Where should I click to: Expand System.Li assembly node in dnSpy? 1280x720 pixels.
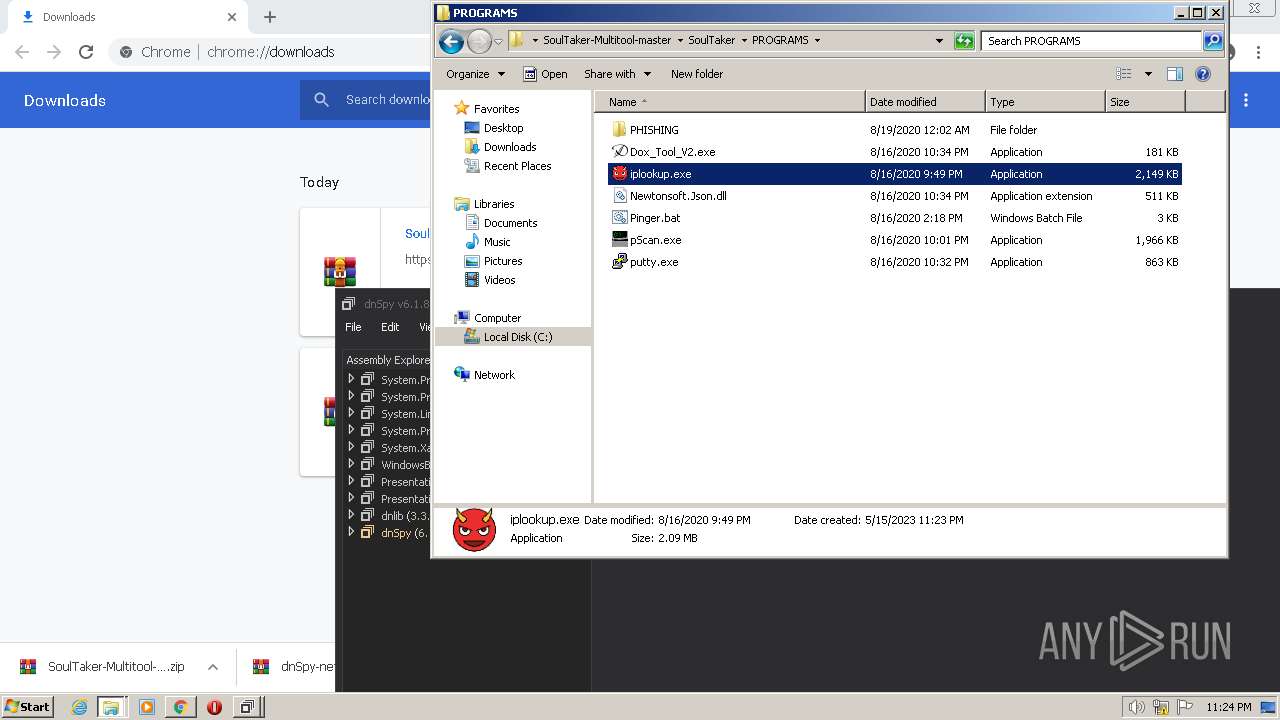pos(351,414)
